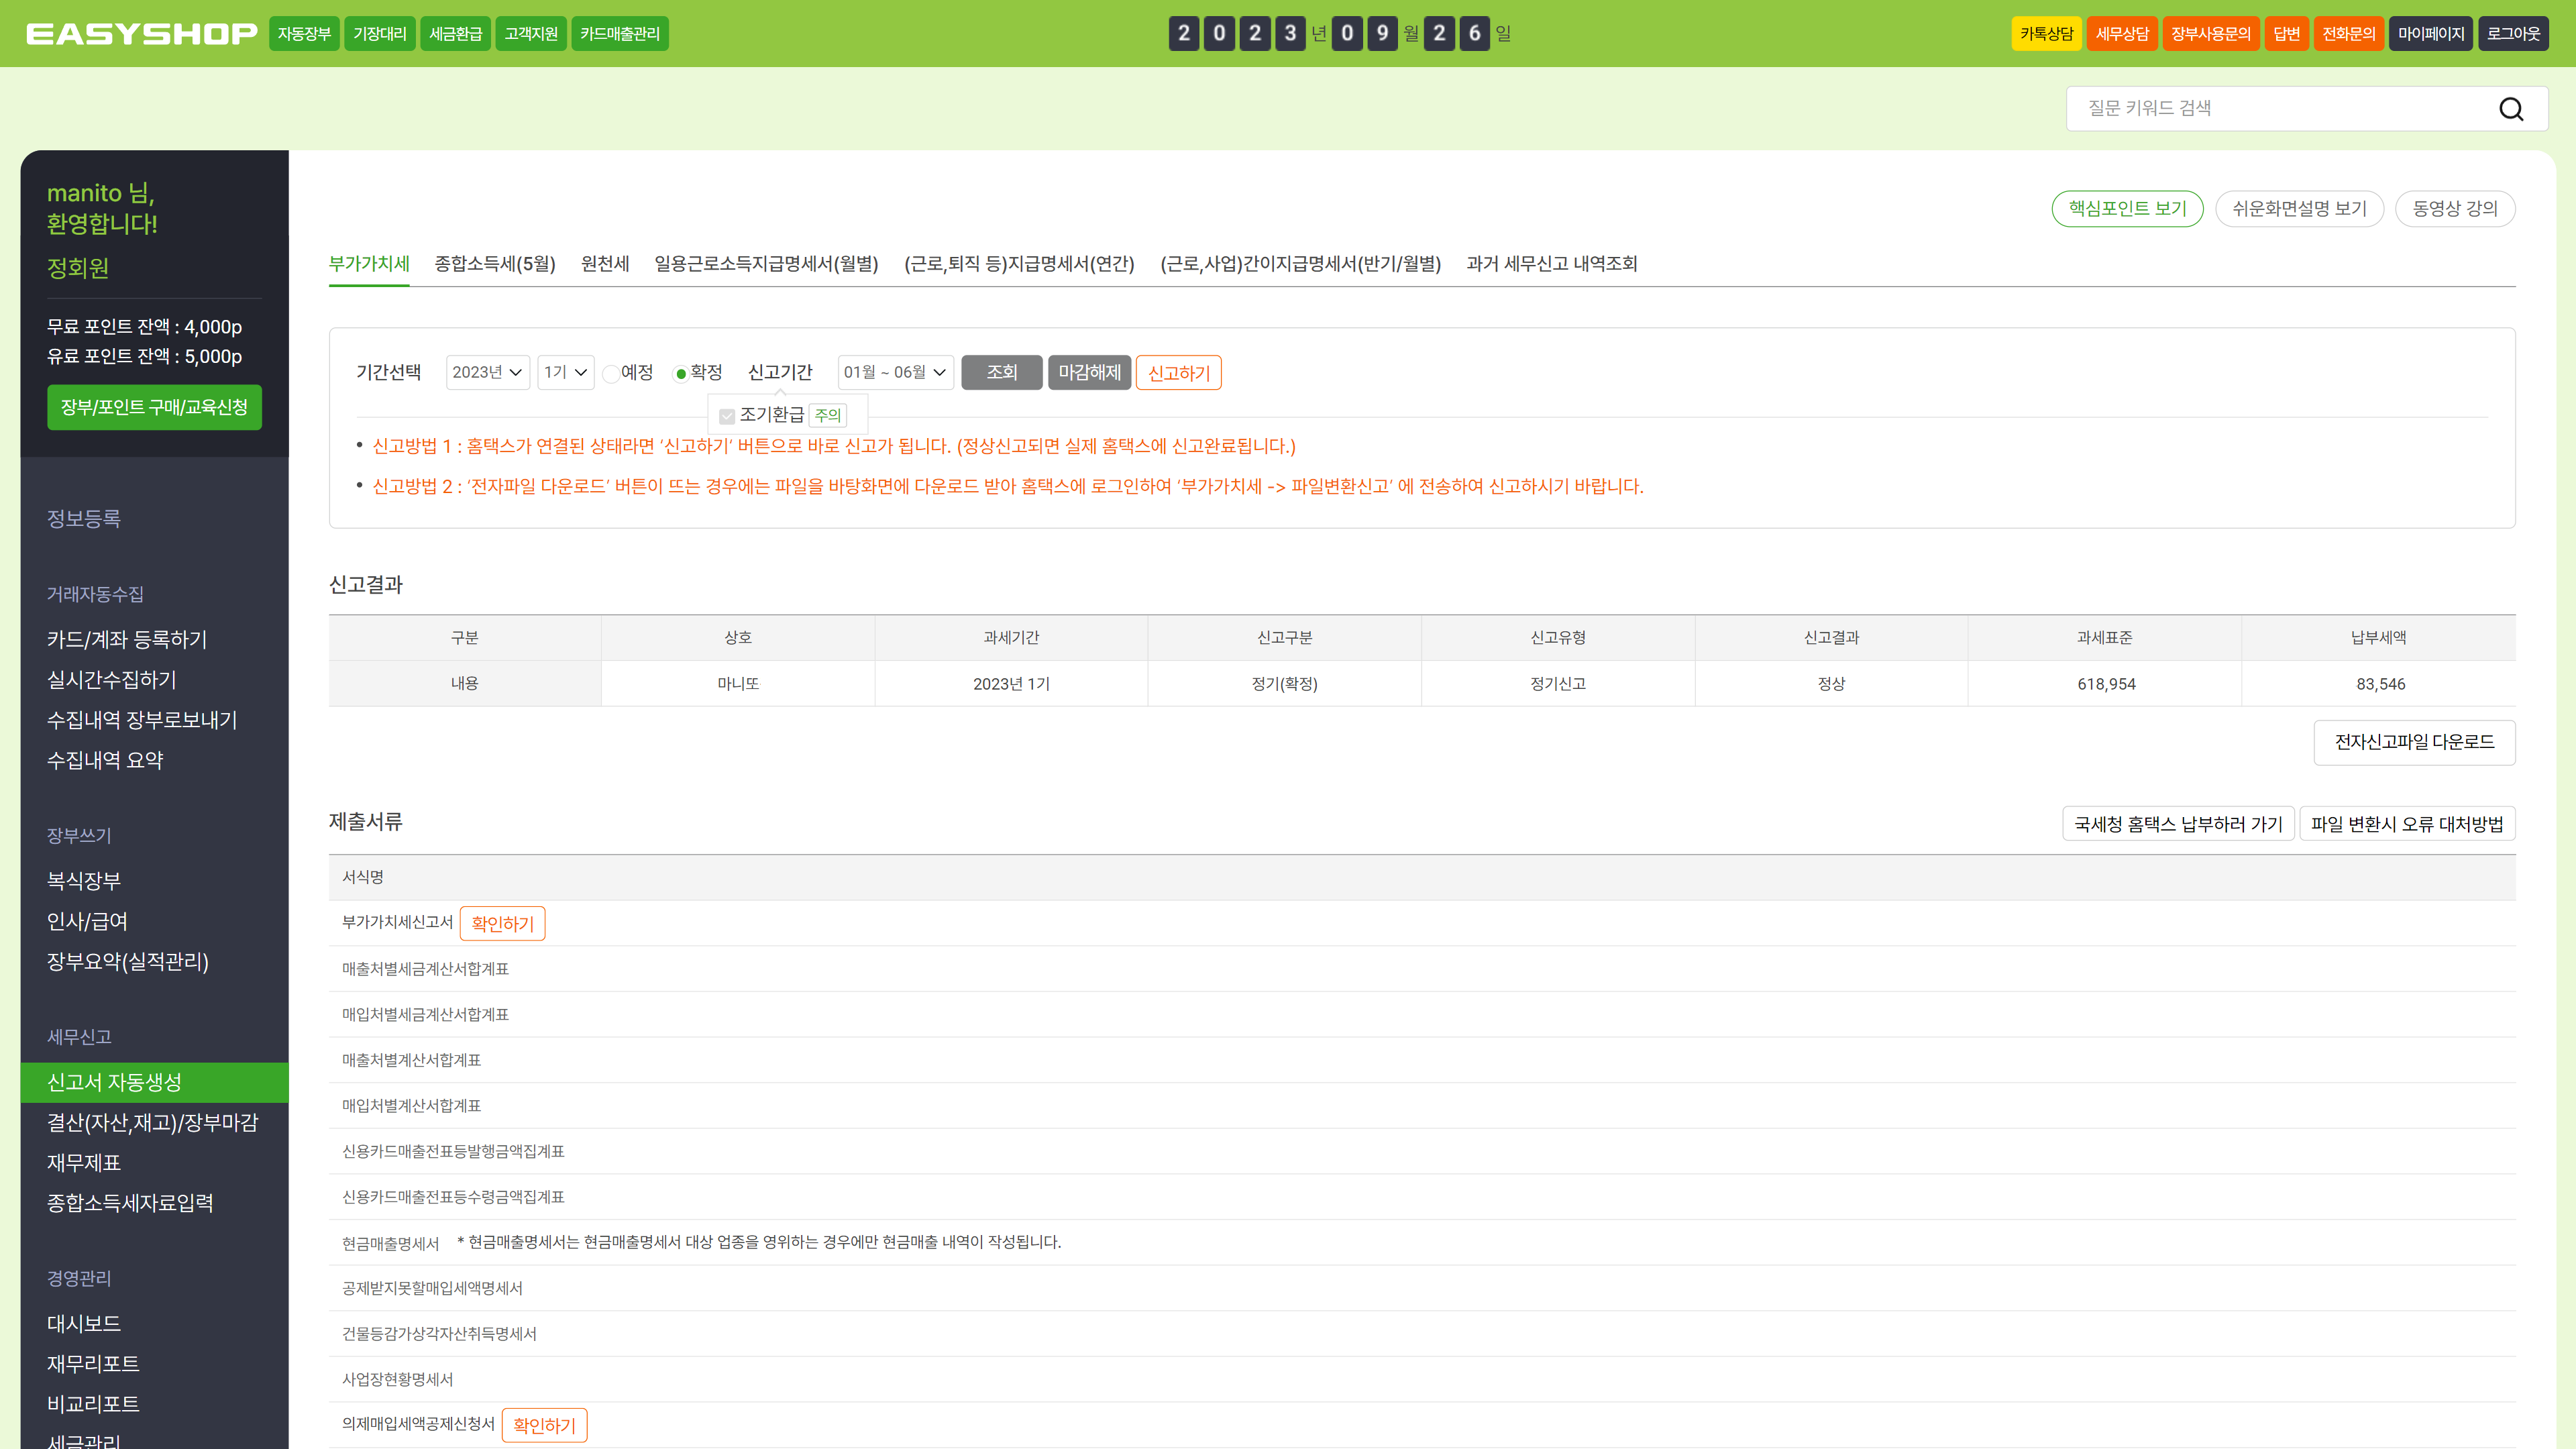The width and height of the screenshot is (2576, 1449).
Task: Open 비교리포트 in sidebar
Action: coord(93,1405)
